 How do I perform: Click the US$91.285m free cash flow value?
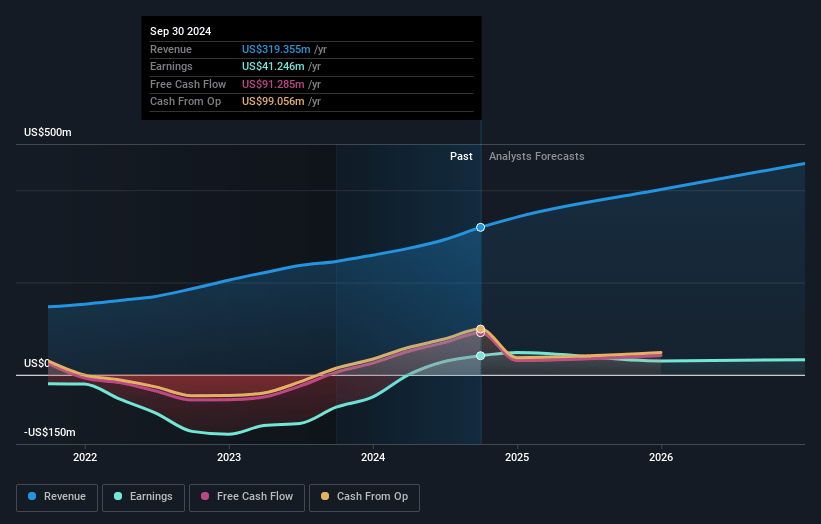click(273, 84)
